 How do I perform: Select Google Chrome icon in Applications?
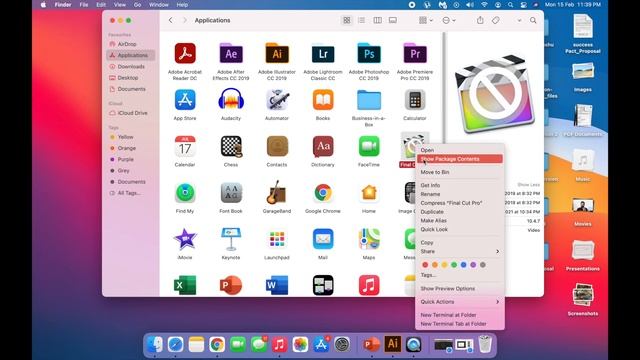coord(323,193)
